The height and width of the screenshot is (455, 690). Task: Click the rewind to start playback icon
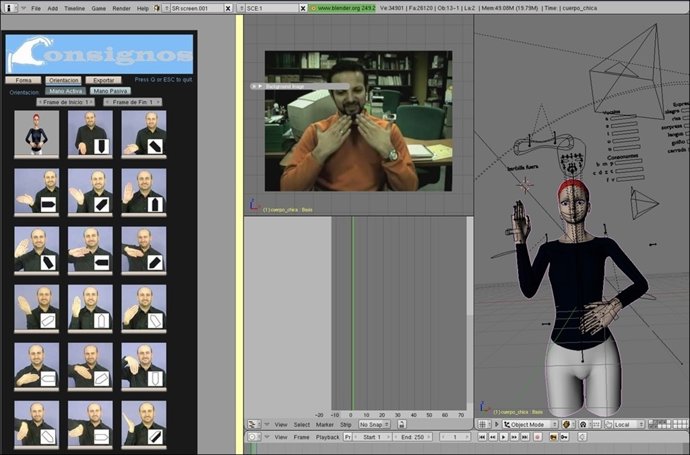click(483, 437)
